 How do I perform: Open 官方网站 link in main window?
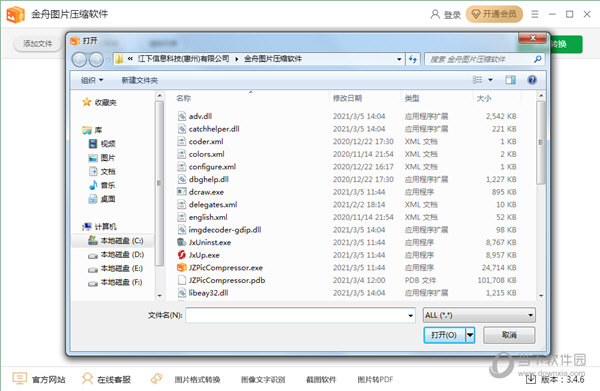pos(39,379)
